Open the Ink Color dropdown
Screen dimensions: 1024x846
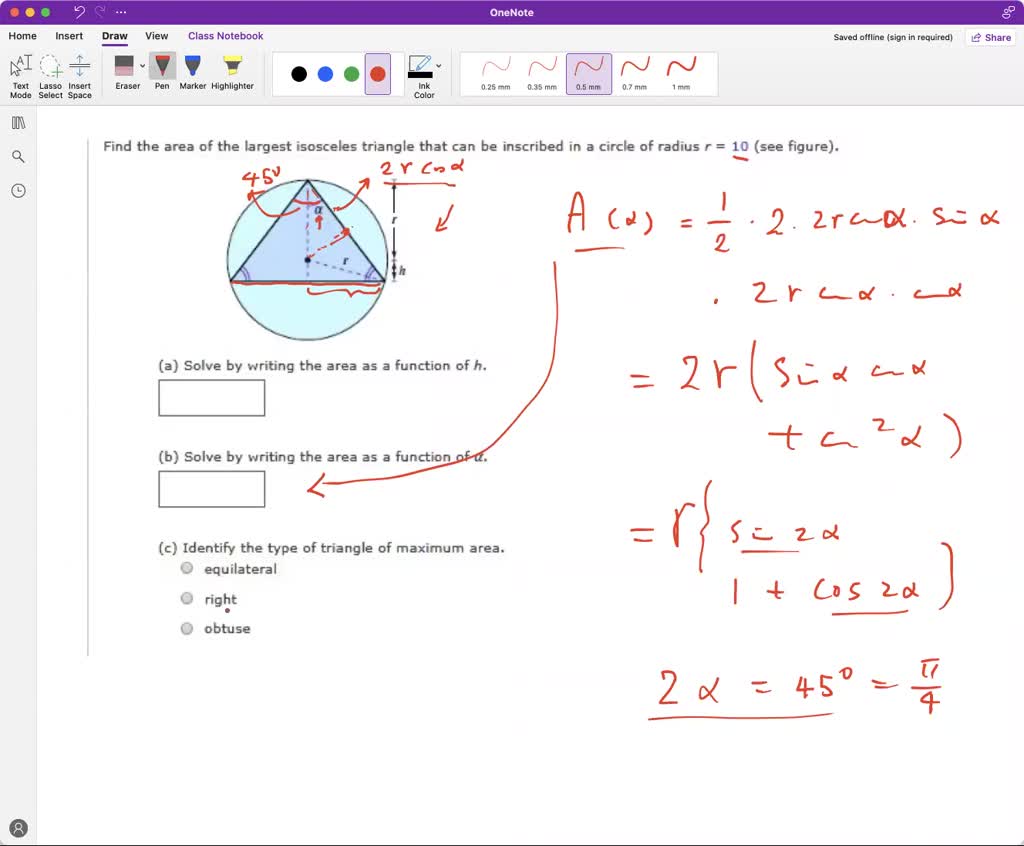pos(437,64)
